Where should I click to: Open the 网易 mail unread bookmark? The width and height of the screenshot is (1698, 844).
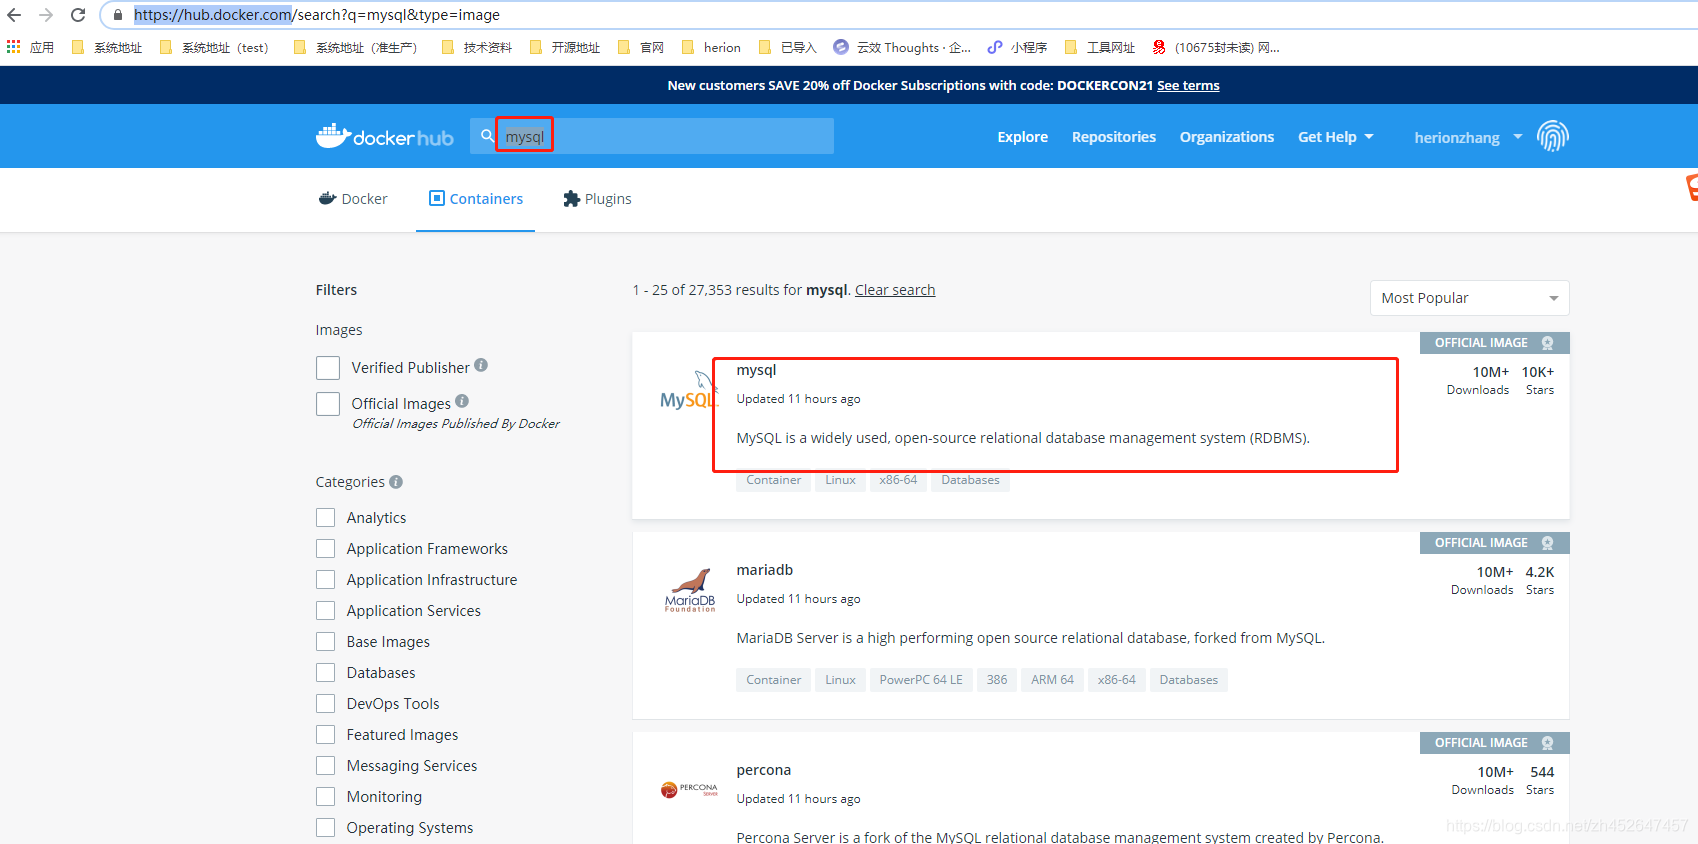[x=1216, y=47]
